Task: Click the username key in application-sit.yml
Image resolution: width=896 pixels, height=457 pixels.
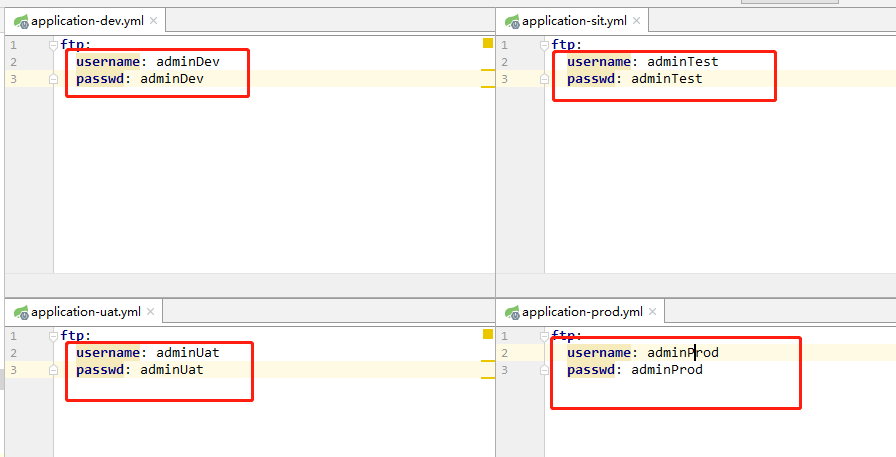Action: coord(599,62)
